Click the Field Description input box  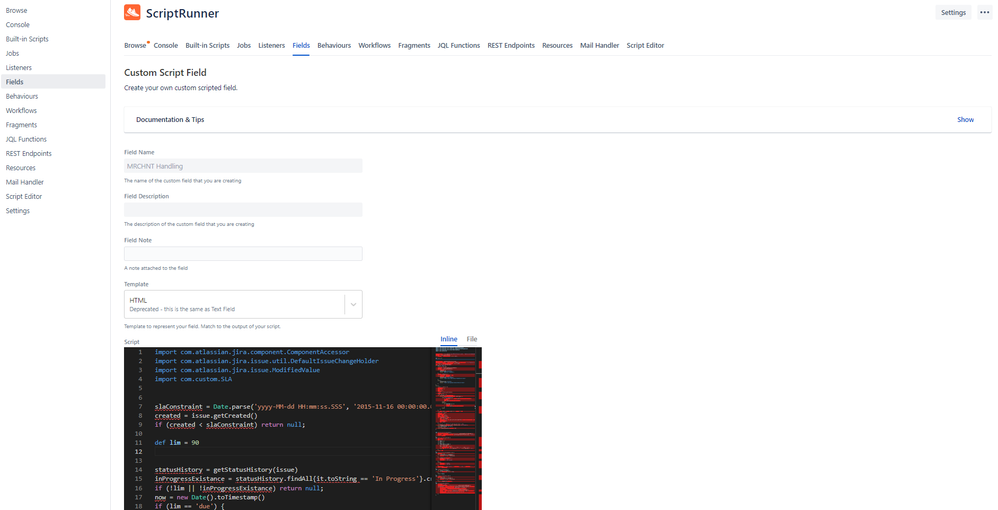click(243, 210)
